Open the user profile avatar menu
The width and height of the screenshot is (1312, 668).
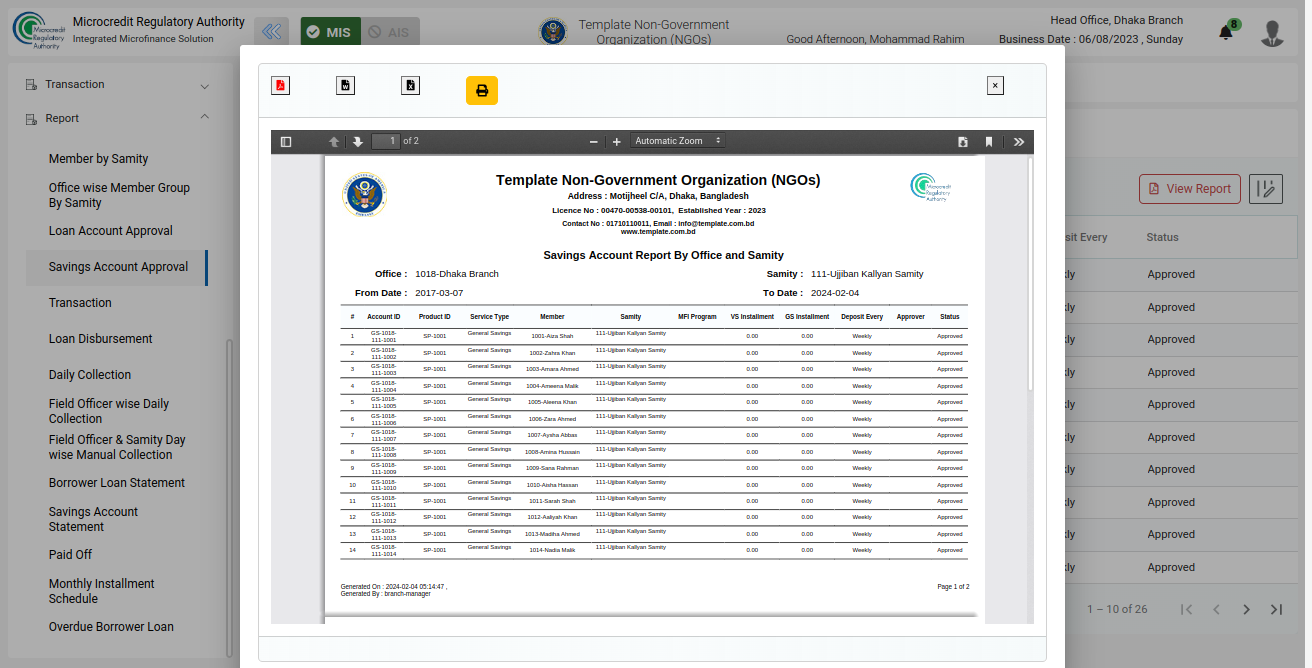pyautogui.click(x=1272, y=33)
